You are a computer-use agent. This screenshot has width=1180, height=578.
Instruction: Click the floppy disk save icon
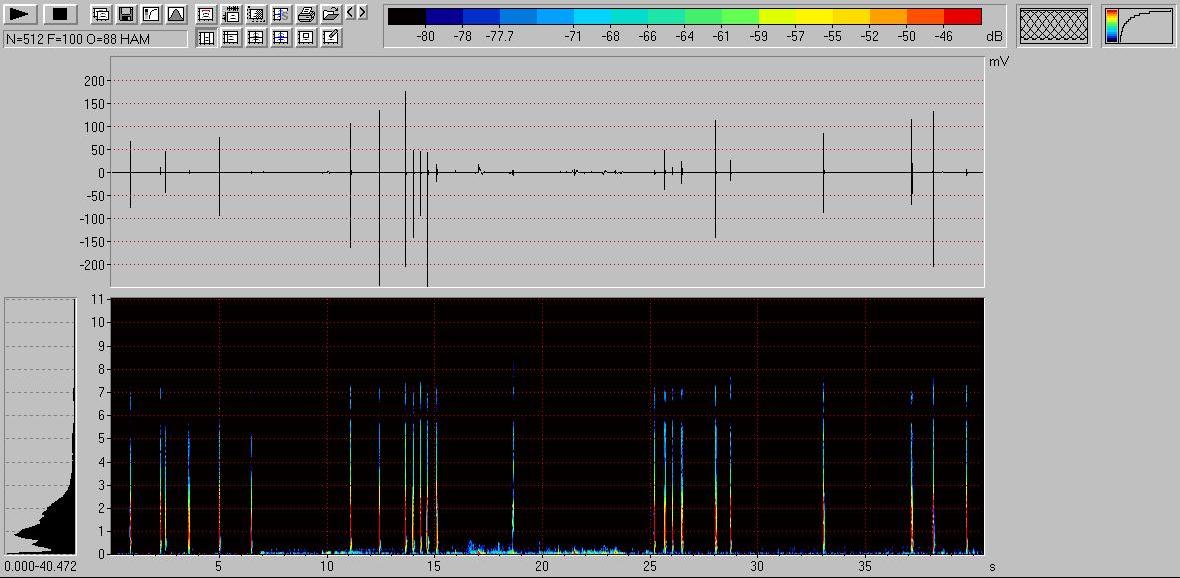pos(126,14)
